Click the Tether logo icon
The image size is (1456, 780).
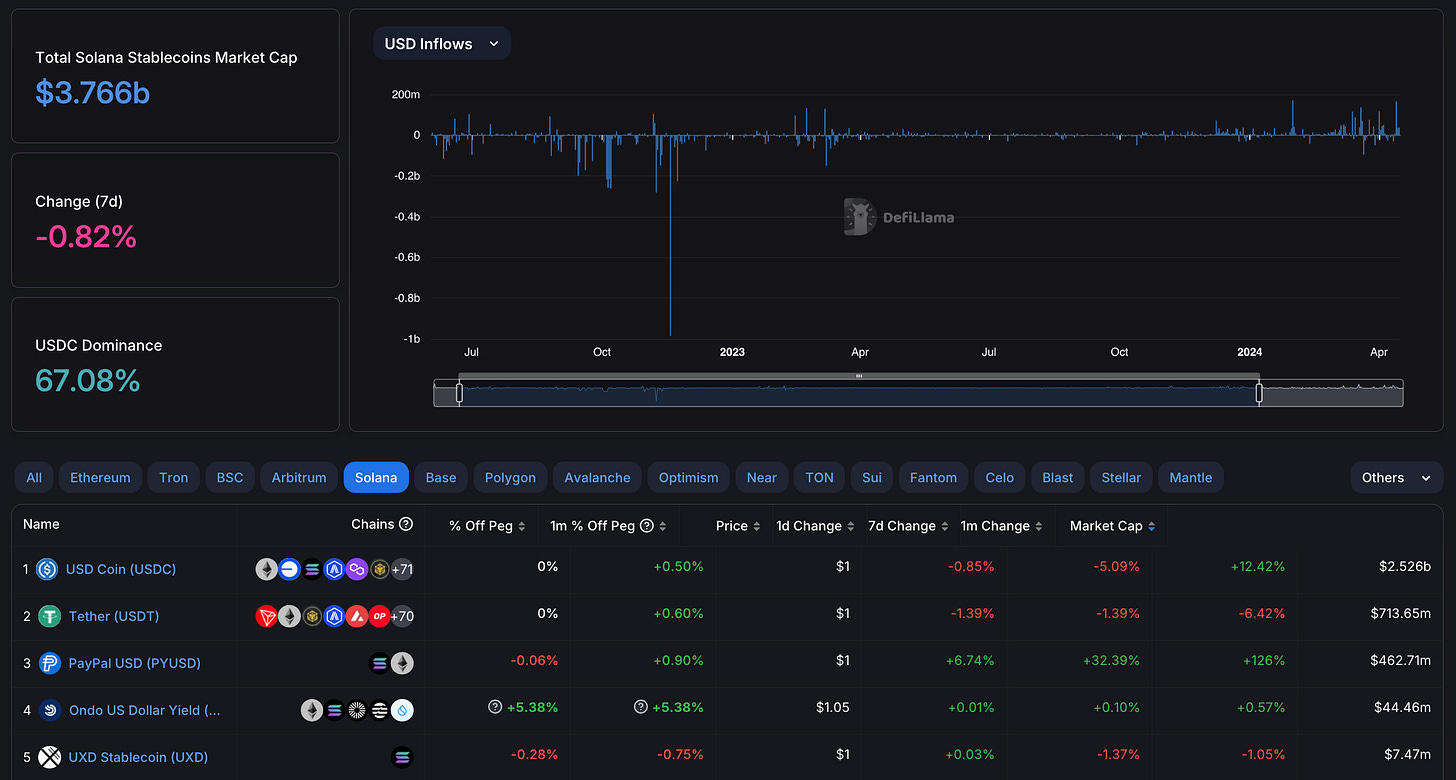point(49,616)
